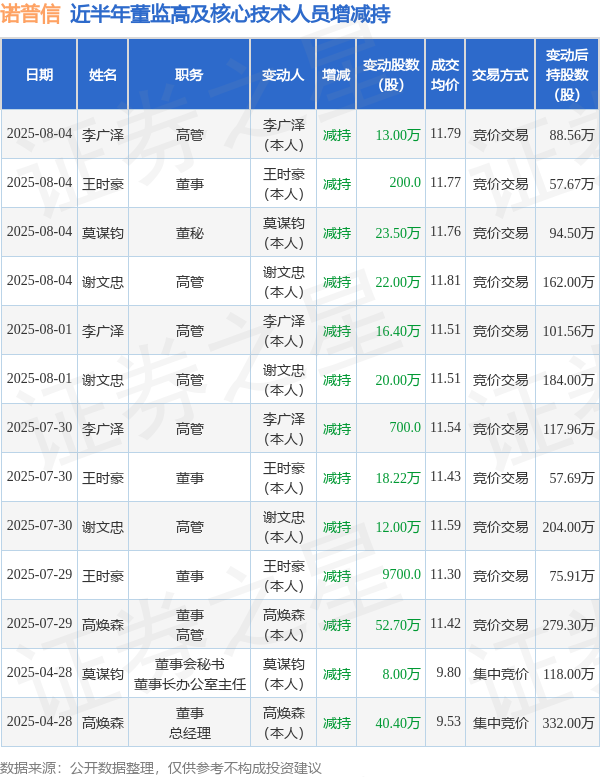Image resolution: width=600 pixels, height=777 pixels.
Task: Click the 交易方式 column header
Action: coord(500,74)
